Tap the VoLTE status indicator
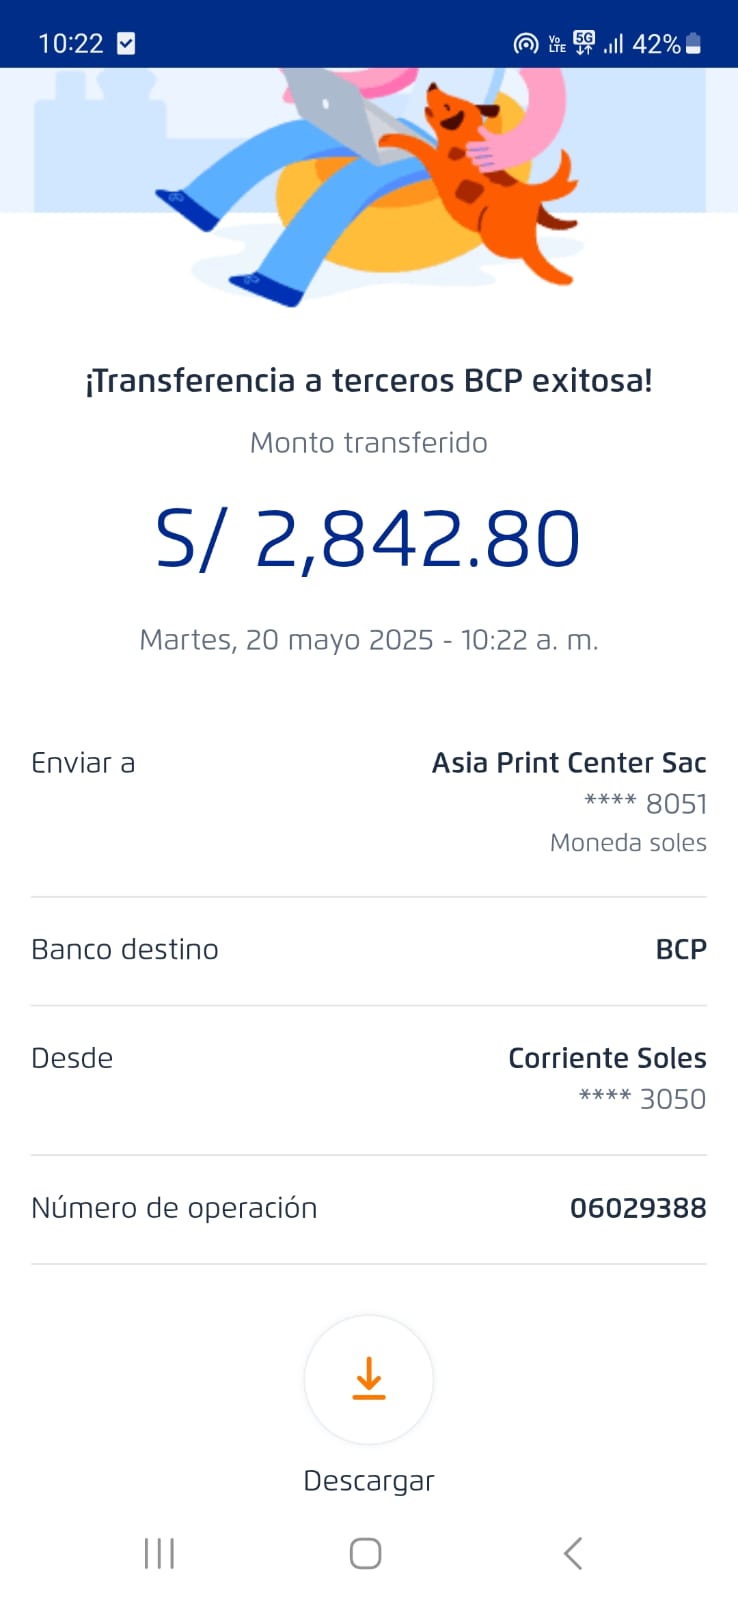The image size is (738, 1600). tap(556, 44)
